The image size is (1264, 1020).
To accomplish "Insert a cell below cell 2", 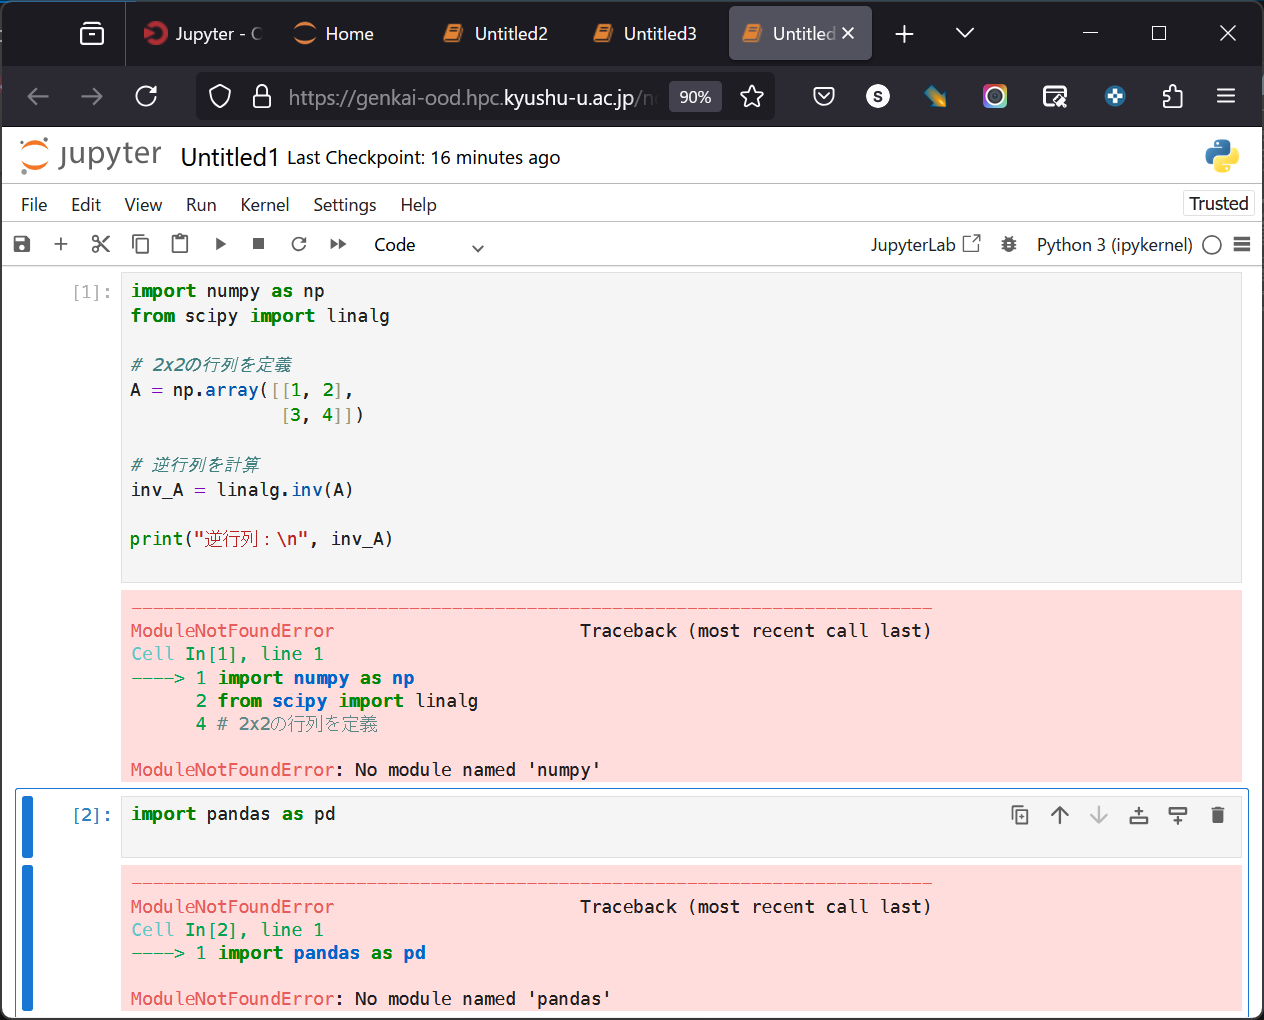I will tap(1178, 815).
